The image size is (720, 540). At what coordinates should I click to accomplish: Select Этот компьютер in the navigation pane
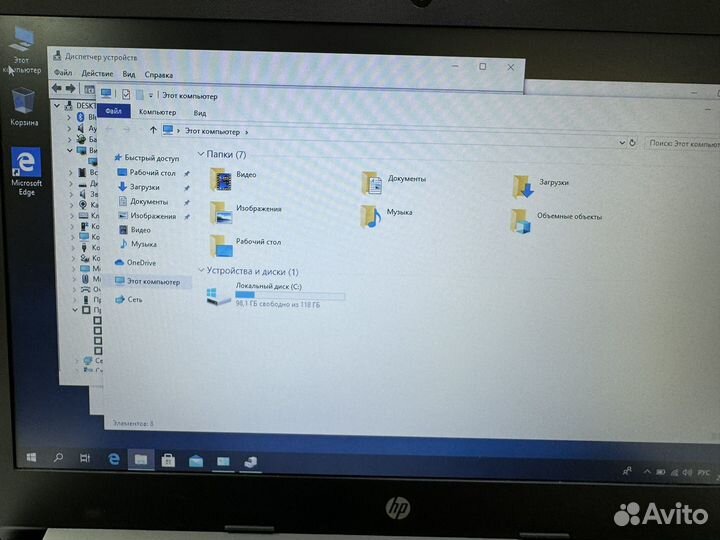148,281
